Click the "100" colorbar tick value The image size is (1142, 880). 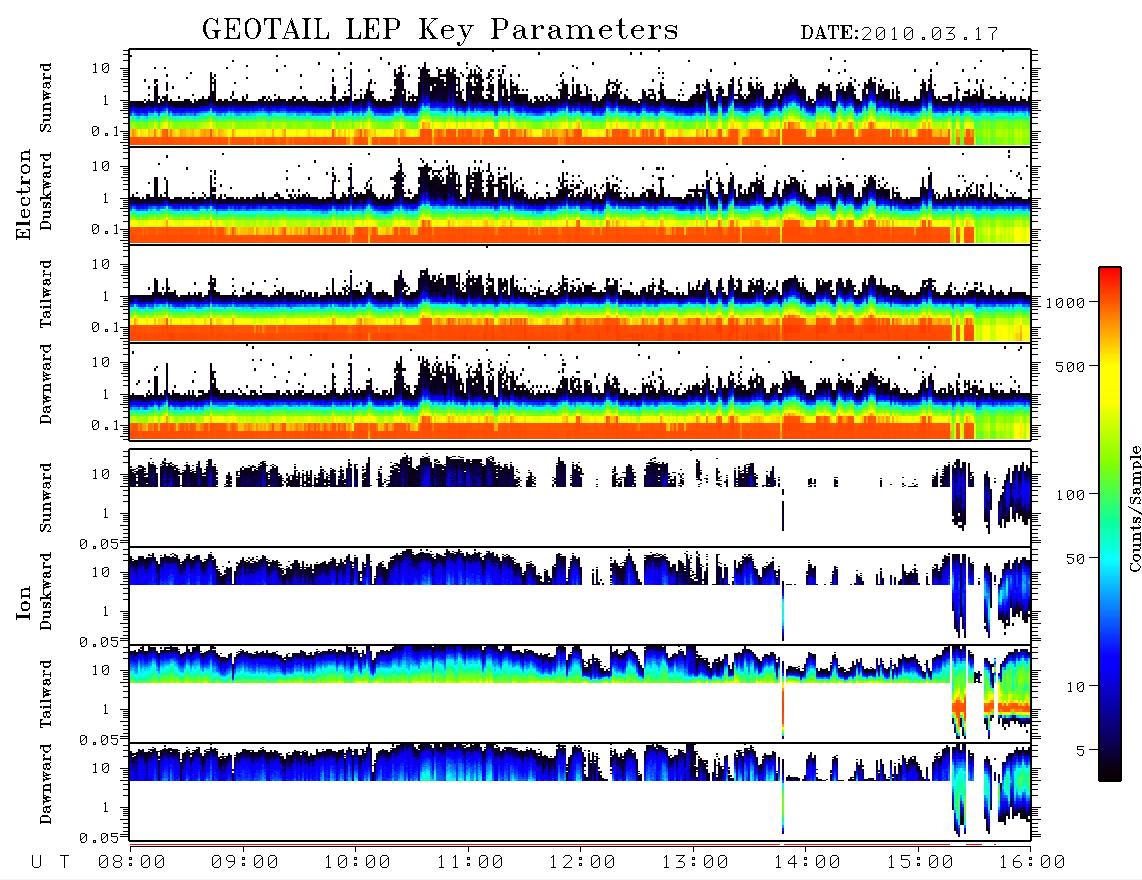[x=1071, y=495]
